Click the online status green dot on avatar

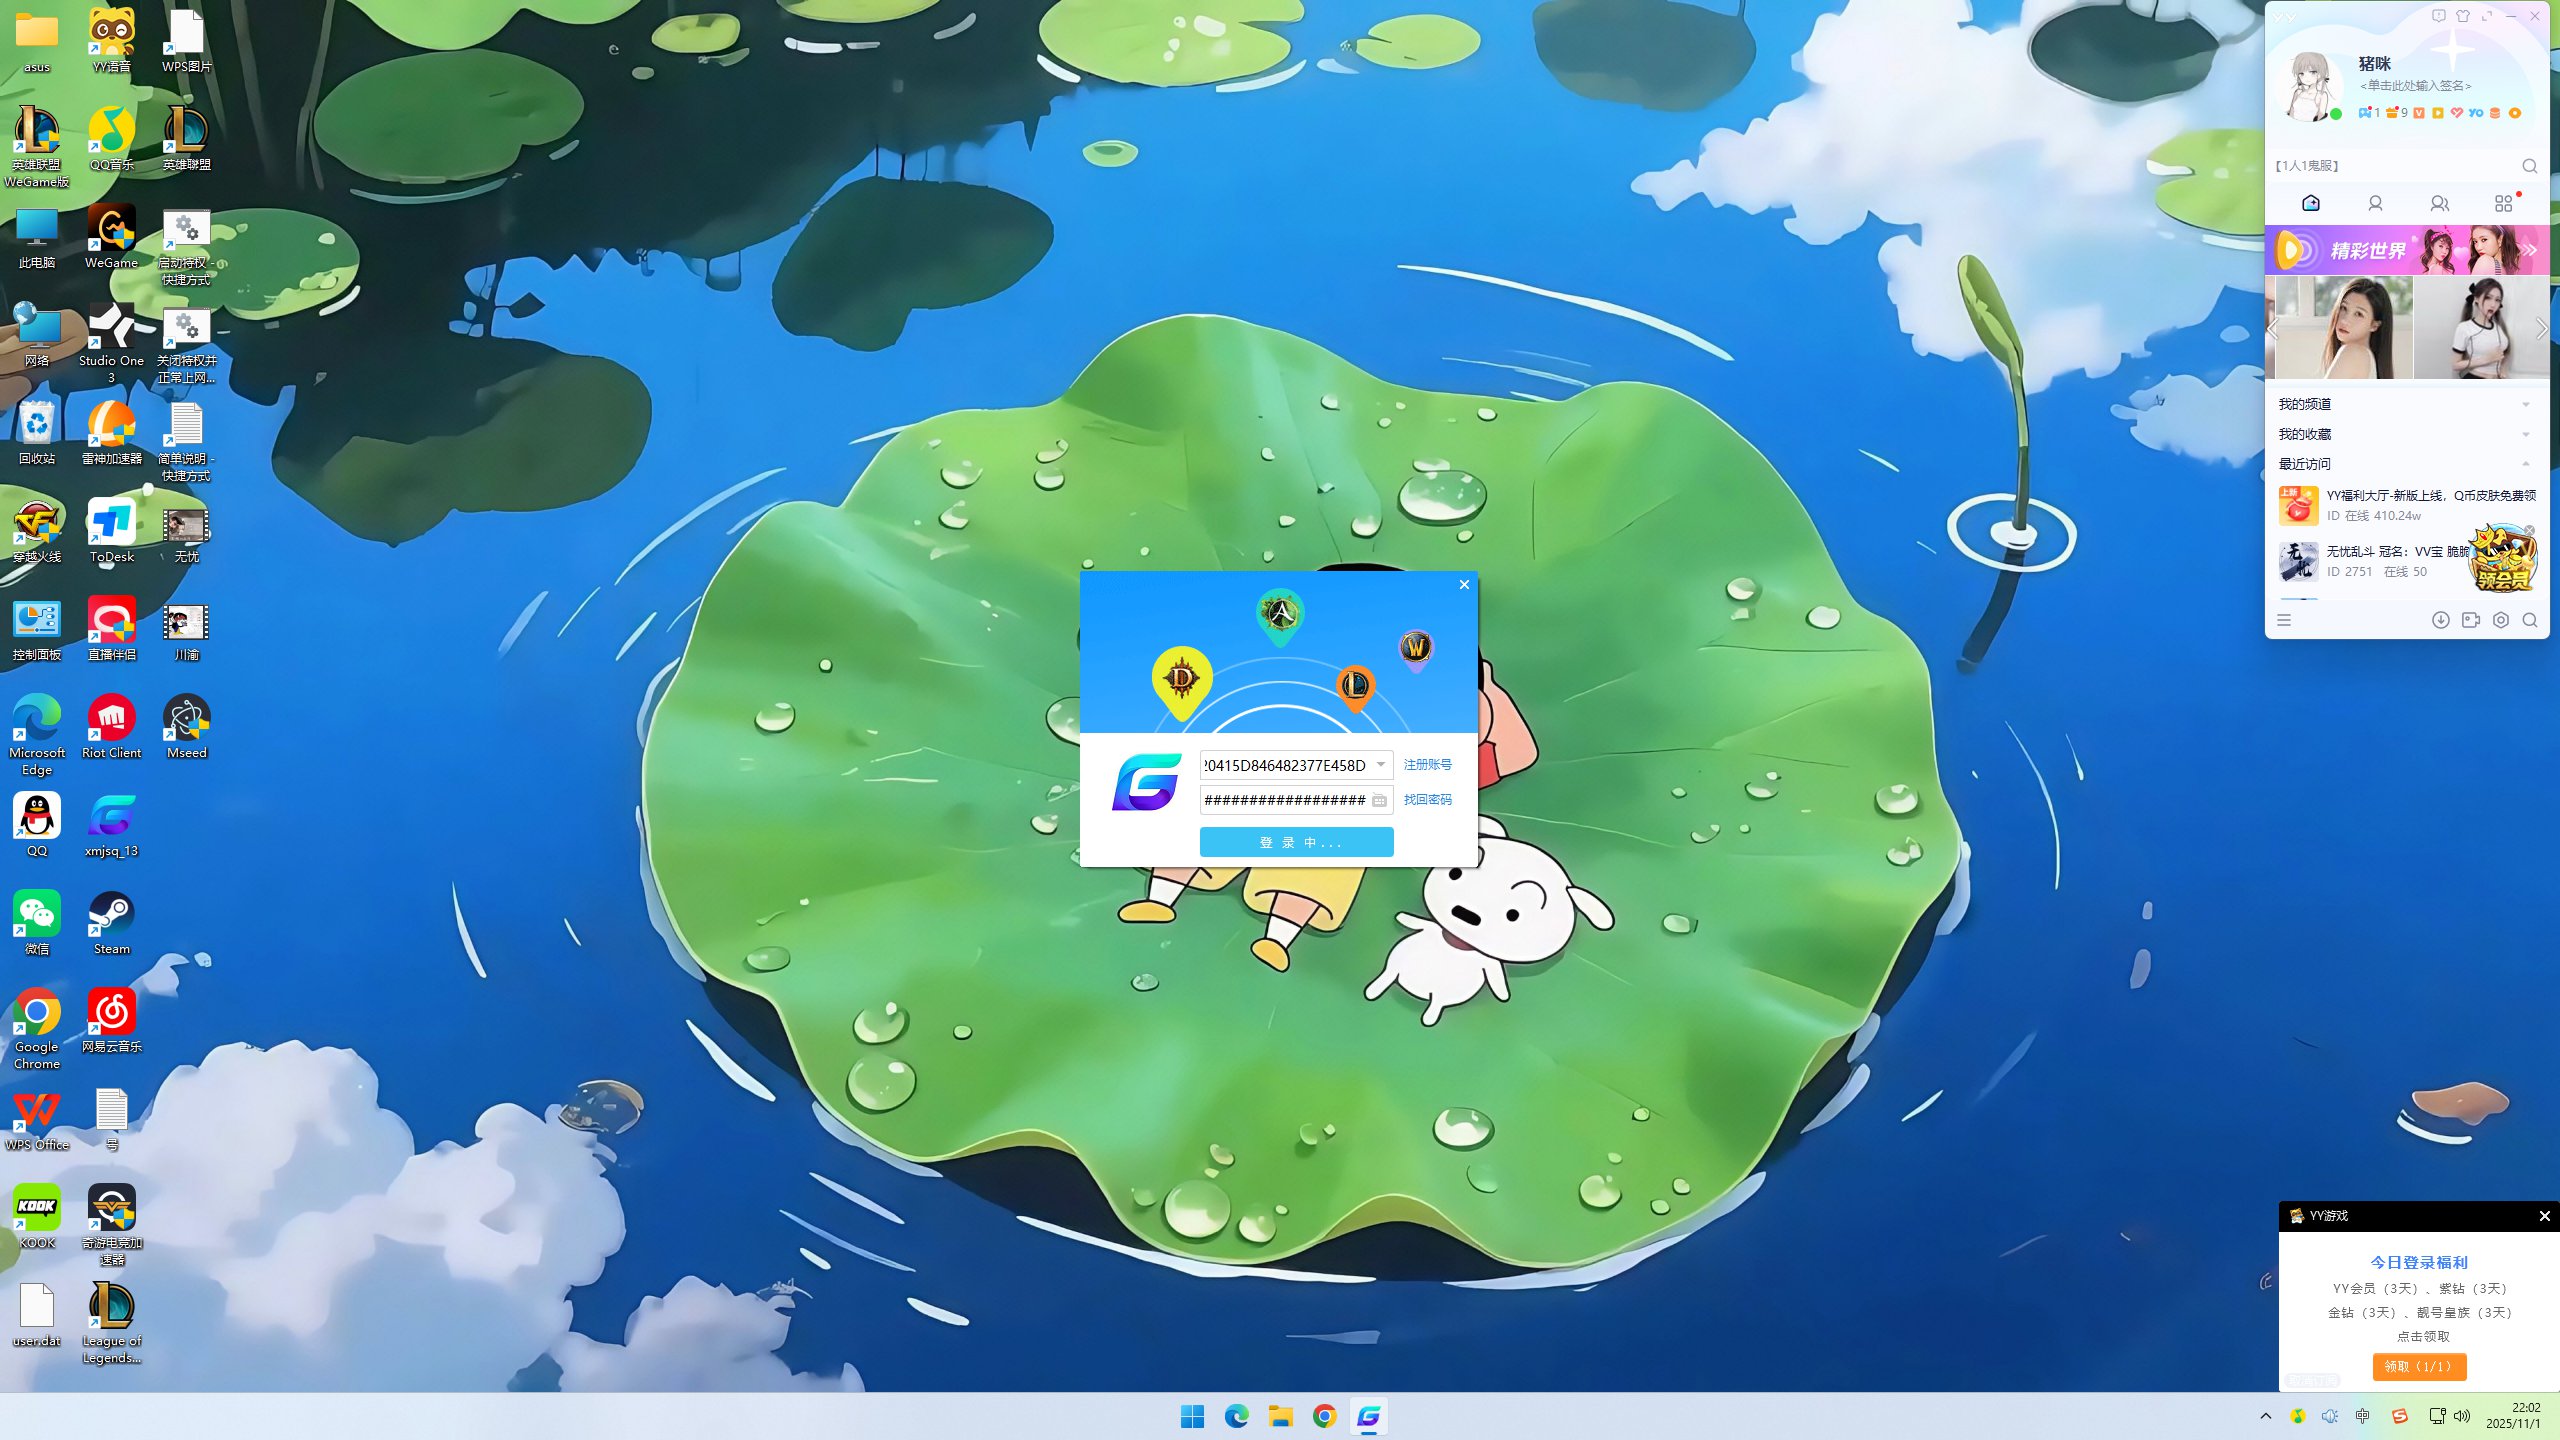pos(2336,114)
